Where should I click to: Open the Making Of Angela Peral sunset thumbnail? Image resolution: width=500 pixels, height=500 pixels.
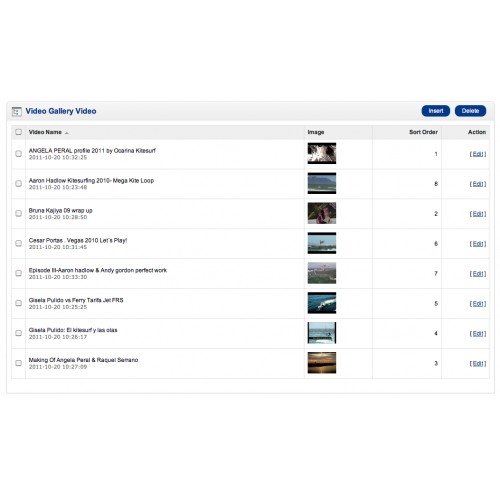[322, 363]
